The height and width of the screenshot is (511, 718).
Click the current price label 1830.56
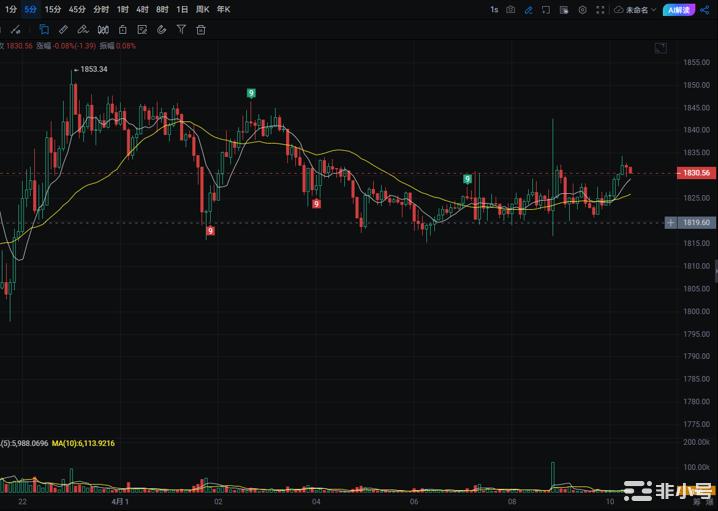coord(695,173)
